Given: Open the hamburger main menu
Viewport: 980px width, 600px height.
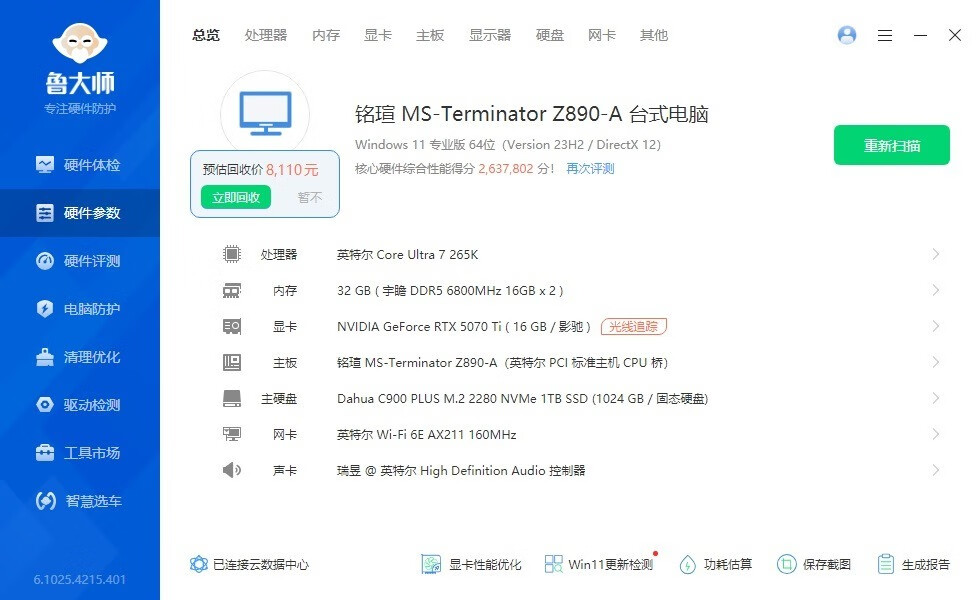Looking at the screenshot, I should [x=884, y=36].
